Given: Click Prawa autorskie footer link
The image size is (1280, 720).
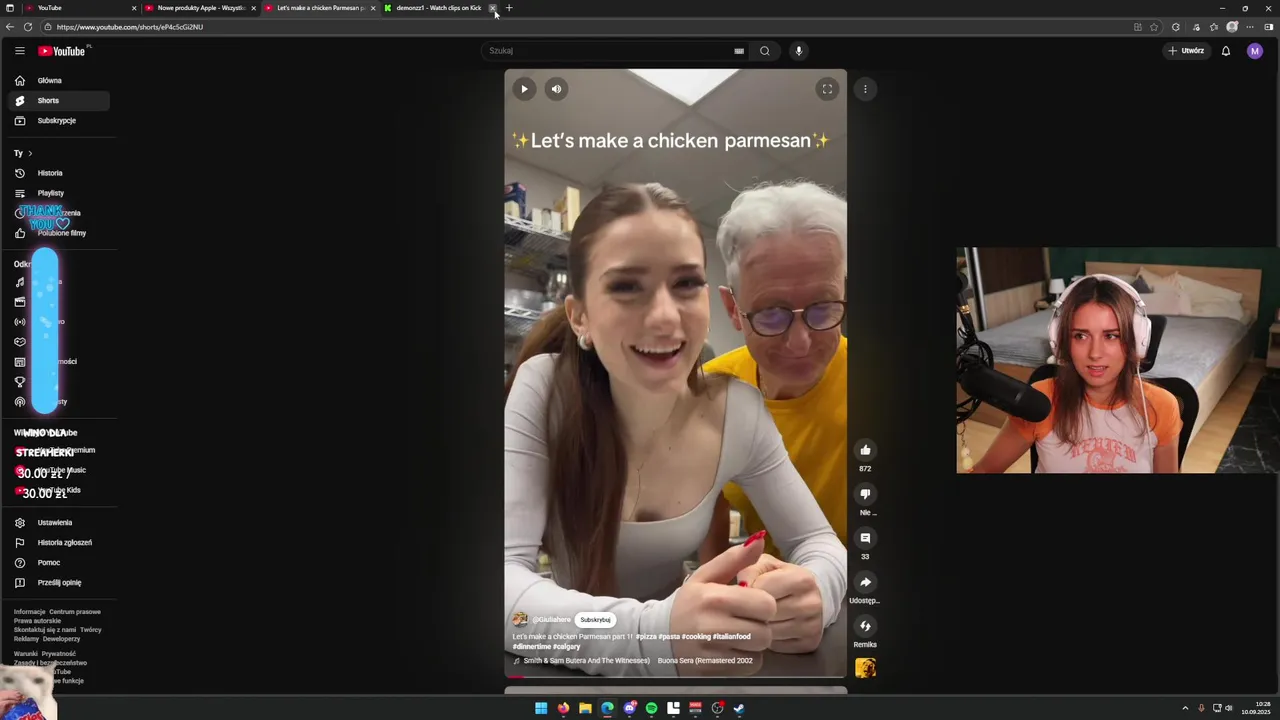Looking at the screenshot, I should [37, 621].
